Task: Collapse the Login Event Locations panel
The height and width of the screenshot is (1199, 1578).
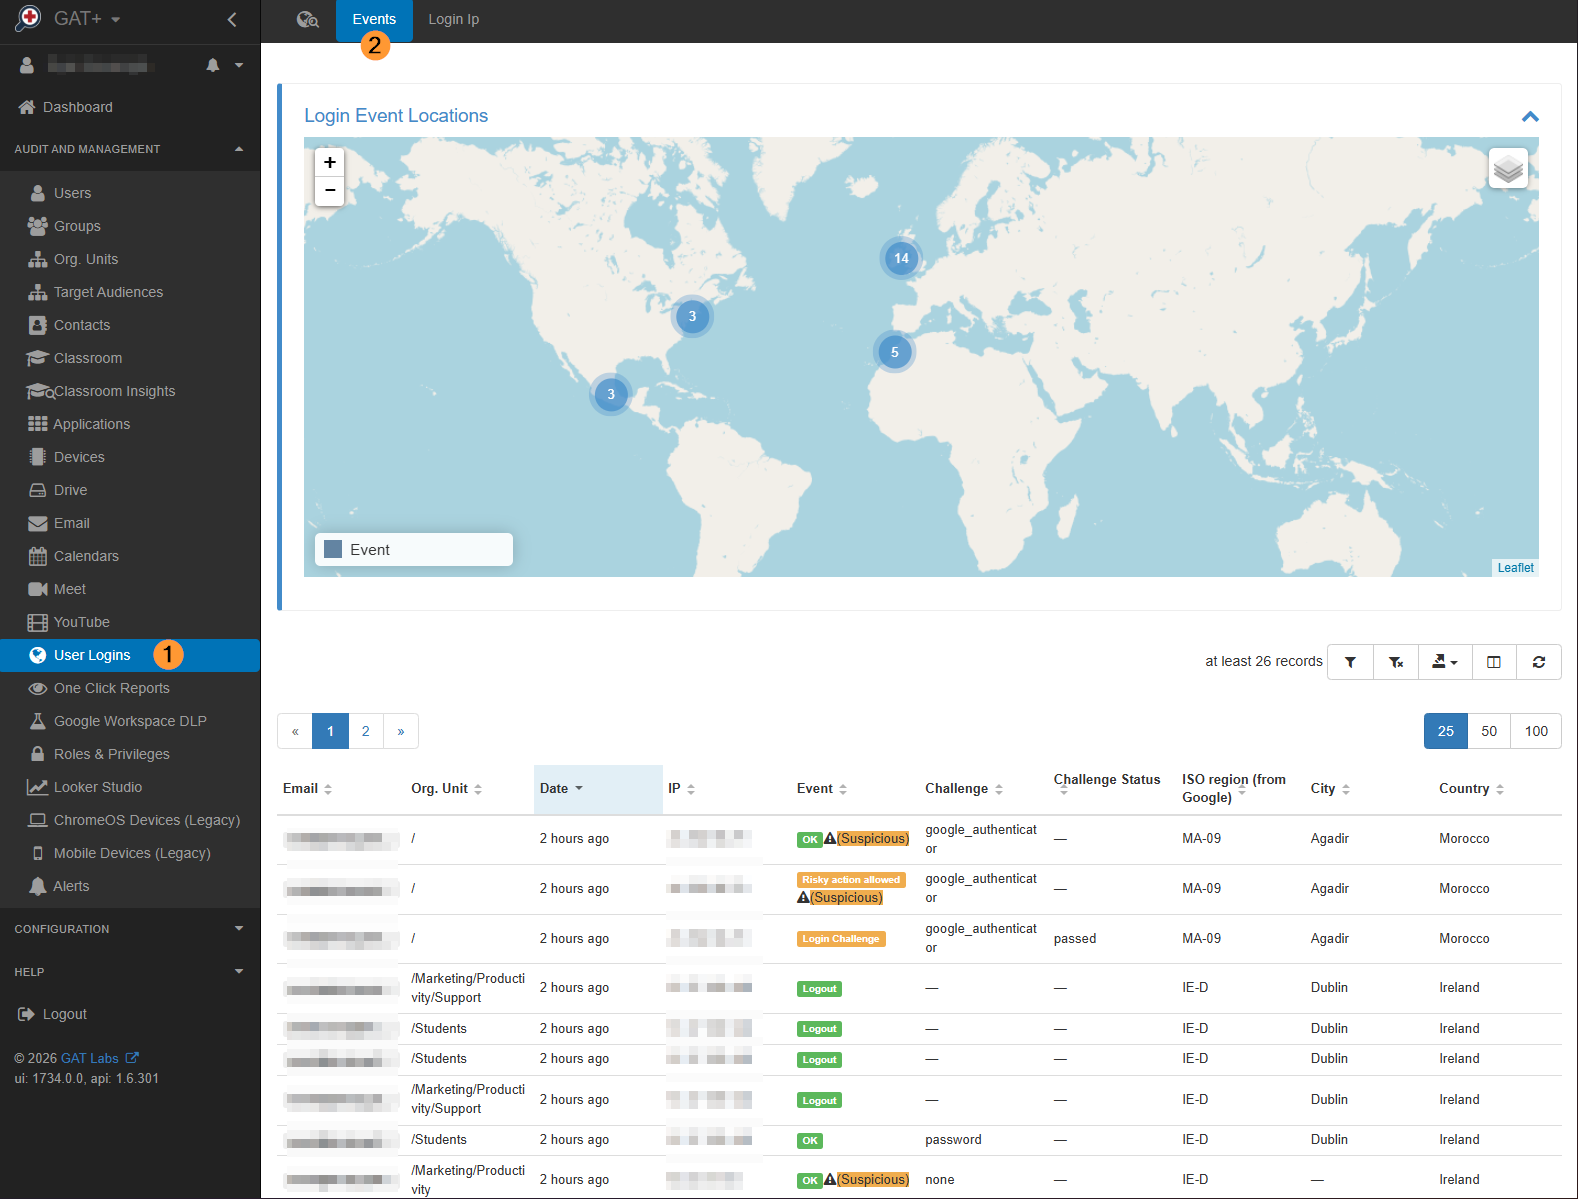Action: click(1530, 117)
